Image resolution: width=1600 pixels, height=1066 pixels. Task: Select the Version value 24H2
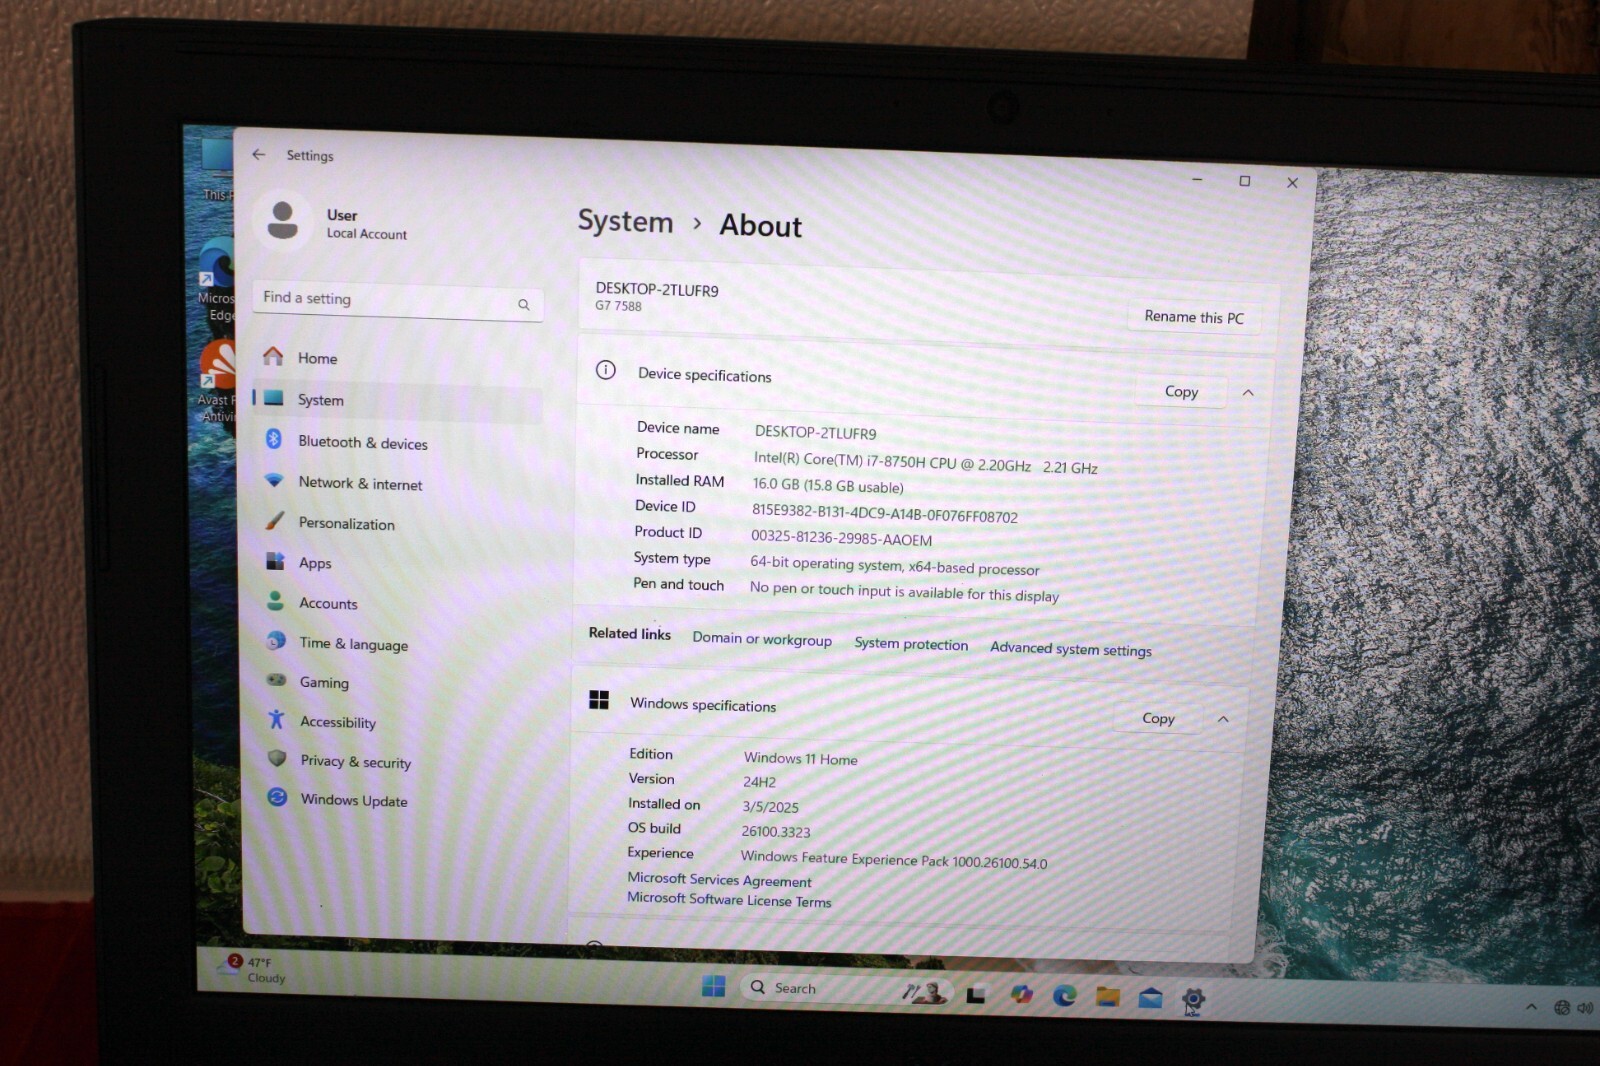(x=759, y=782)
